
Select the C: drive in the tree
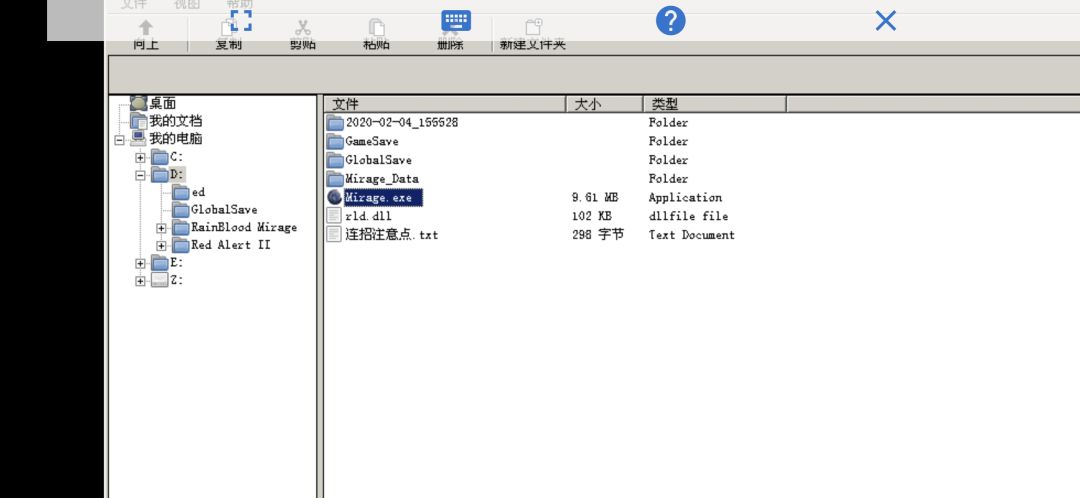176,157
